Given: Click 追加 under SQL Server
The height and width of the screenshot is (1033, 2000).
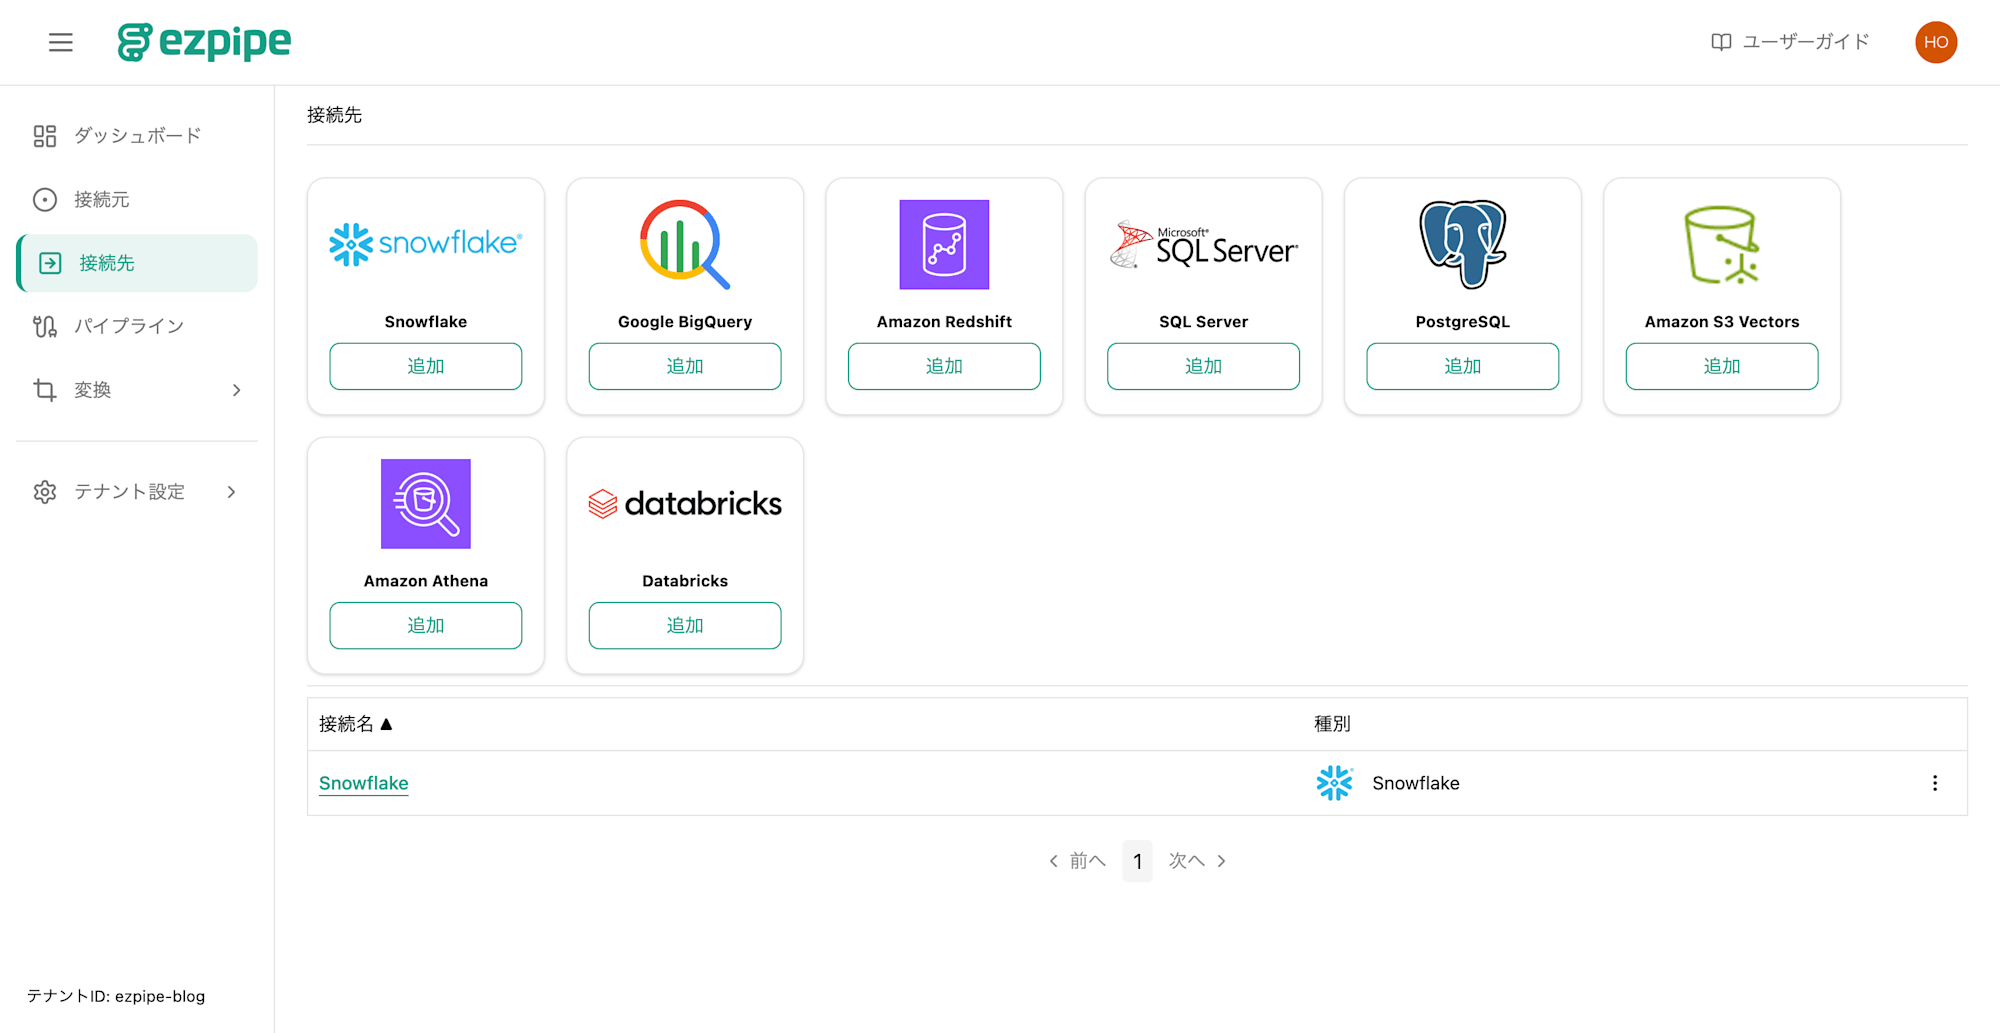Looking at the screenshot, I should 1203,366.
